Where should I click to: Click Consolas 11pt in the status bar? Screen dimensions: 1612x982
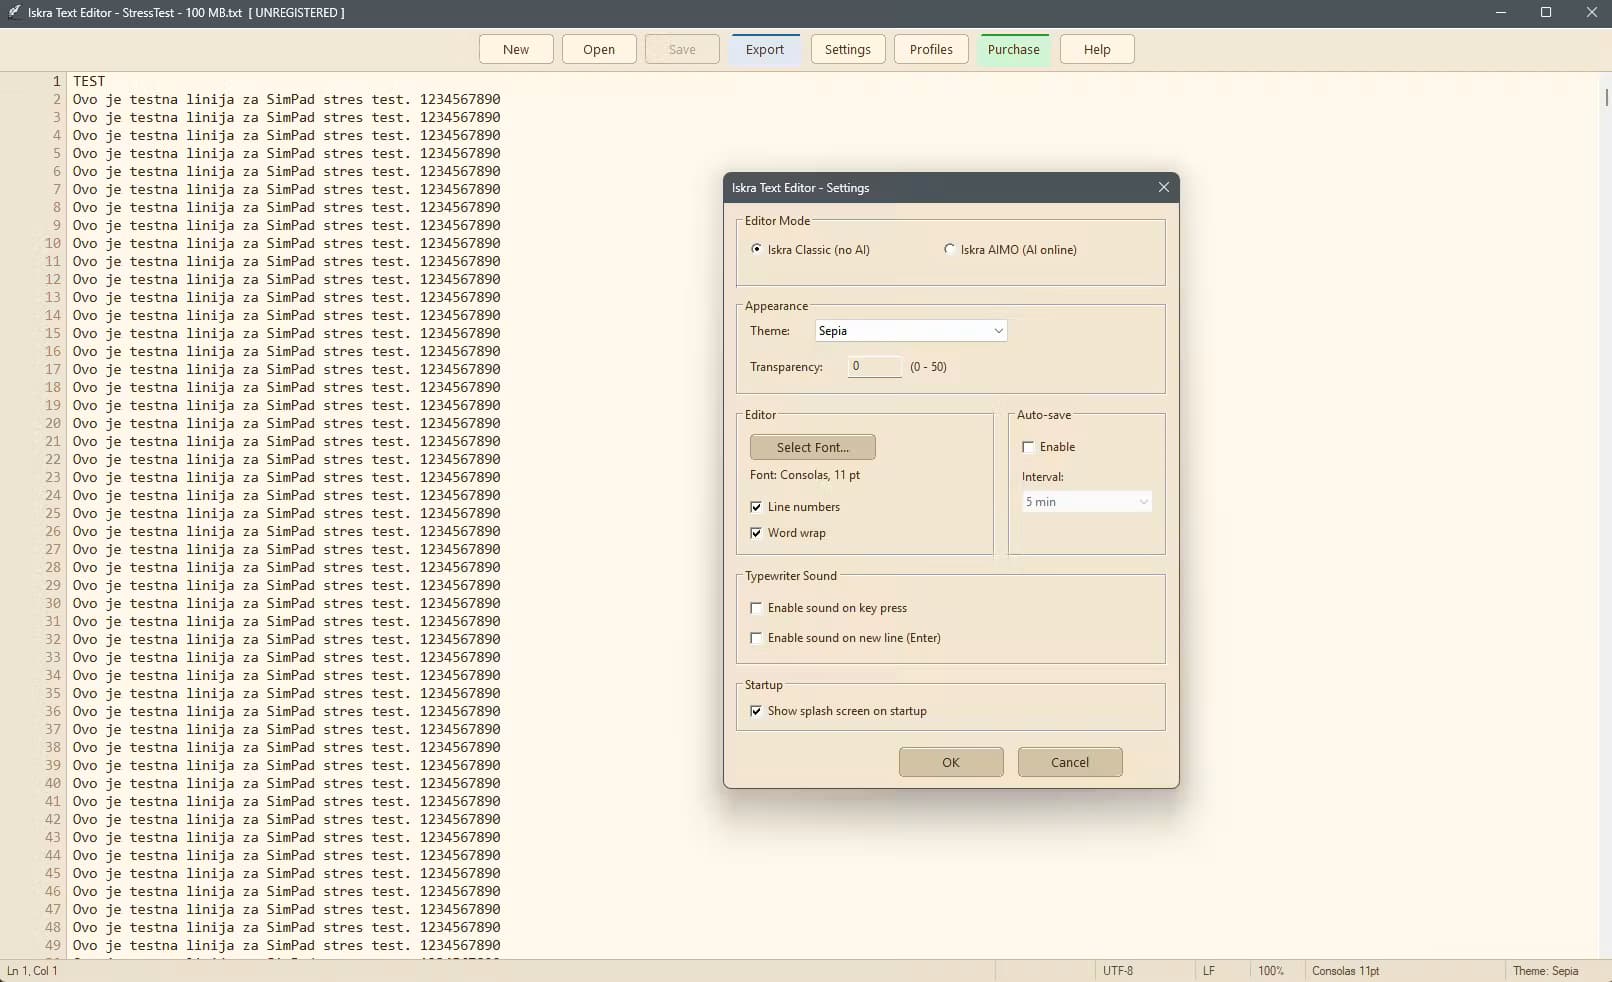click(x=1345, y=971)
